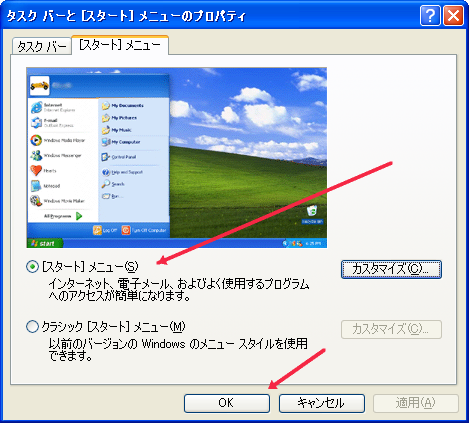
Task: Click the キャンセル button
Action: 322,403
